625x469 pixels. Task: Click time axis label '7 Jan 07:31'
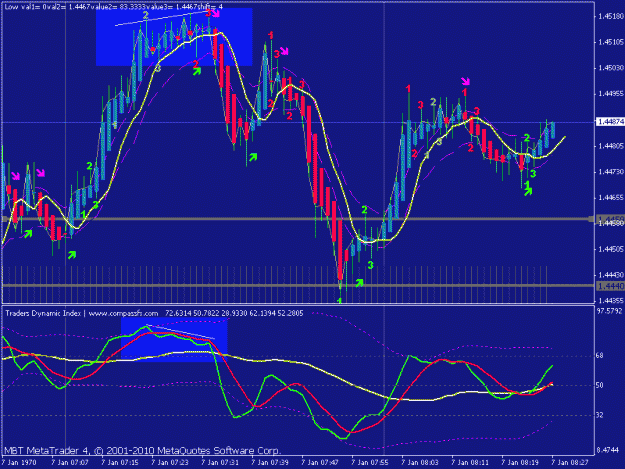(220, 463)
